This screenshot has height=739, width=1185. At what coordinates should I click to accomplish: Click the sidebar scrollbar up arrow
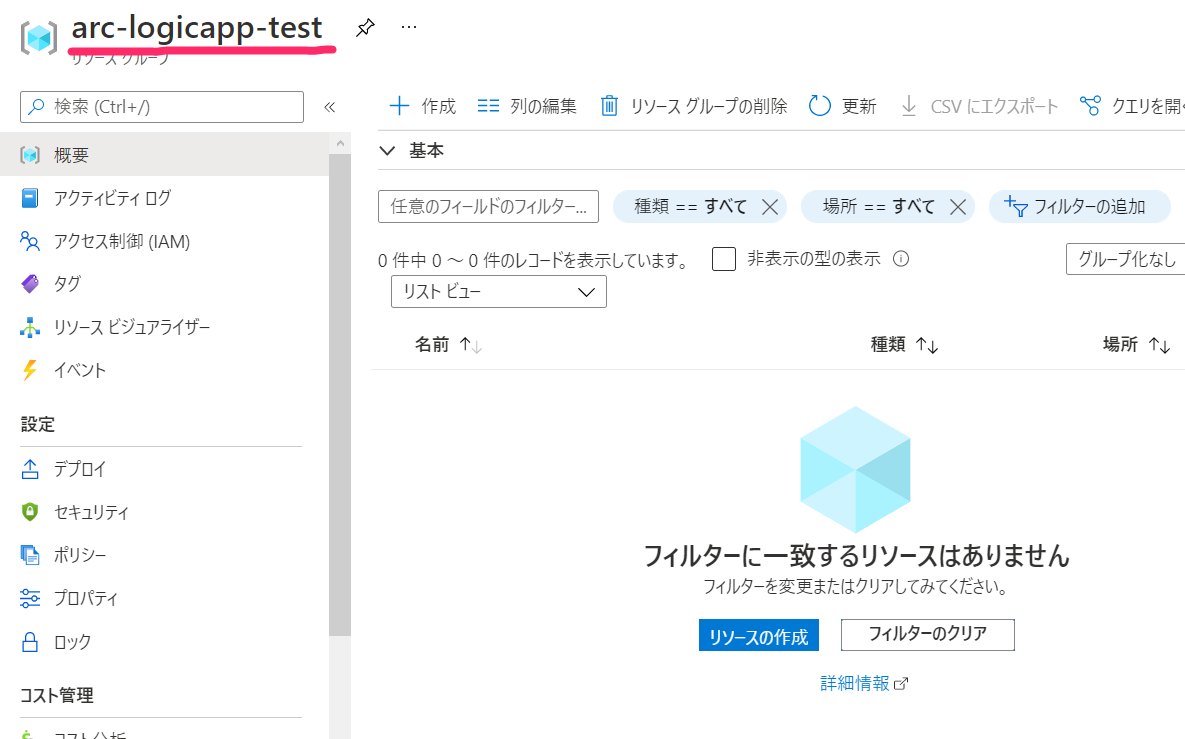[340, 144]
